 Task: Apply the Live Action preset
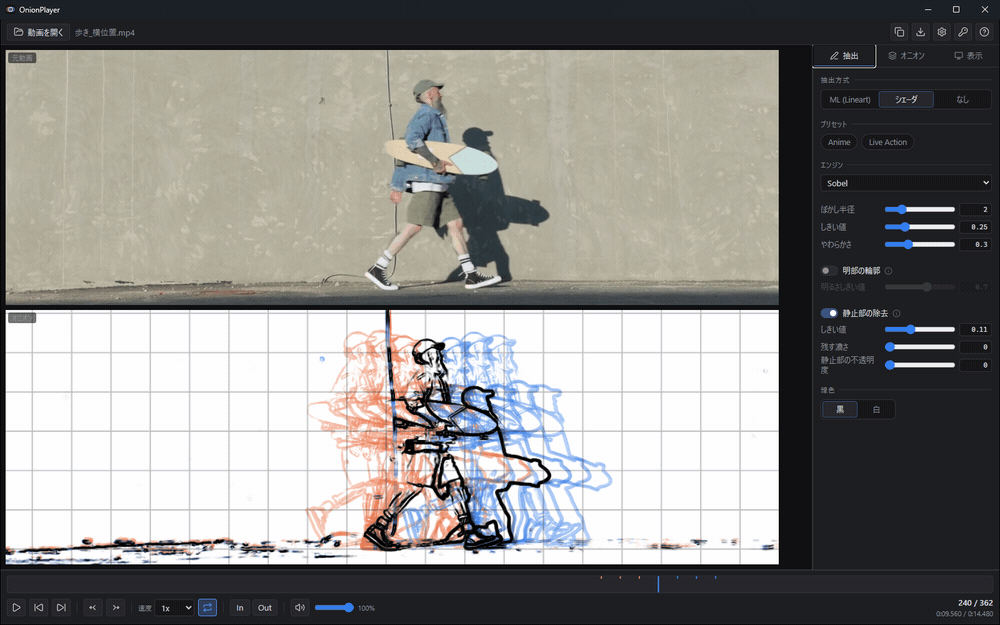tap(887, 142)
